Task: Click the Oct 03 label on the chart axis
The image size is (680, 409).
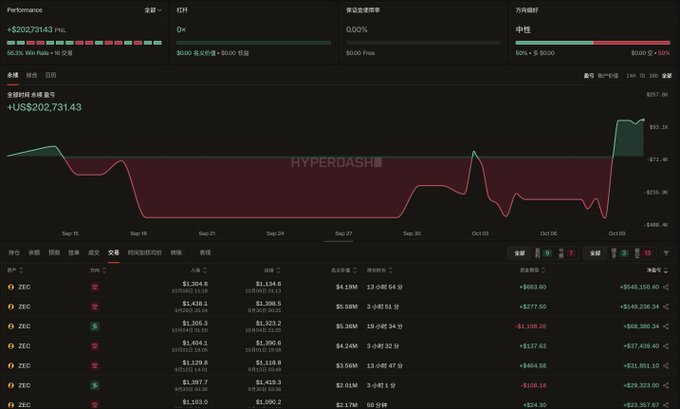Action: [x=480, y=233]
